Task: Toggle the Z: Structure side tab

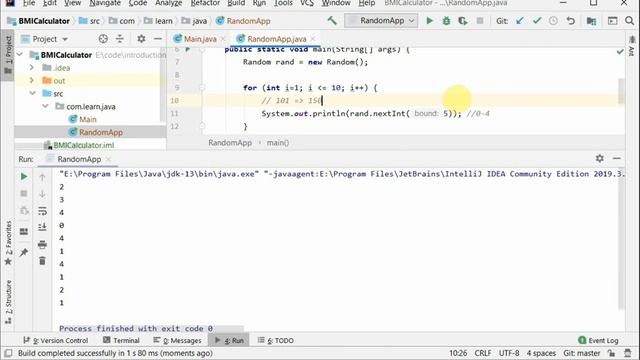Action: (8, 302)
